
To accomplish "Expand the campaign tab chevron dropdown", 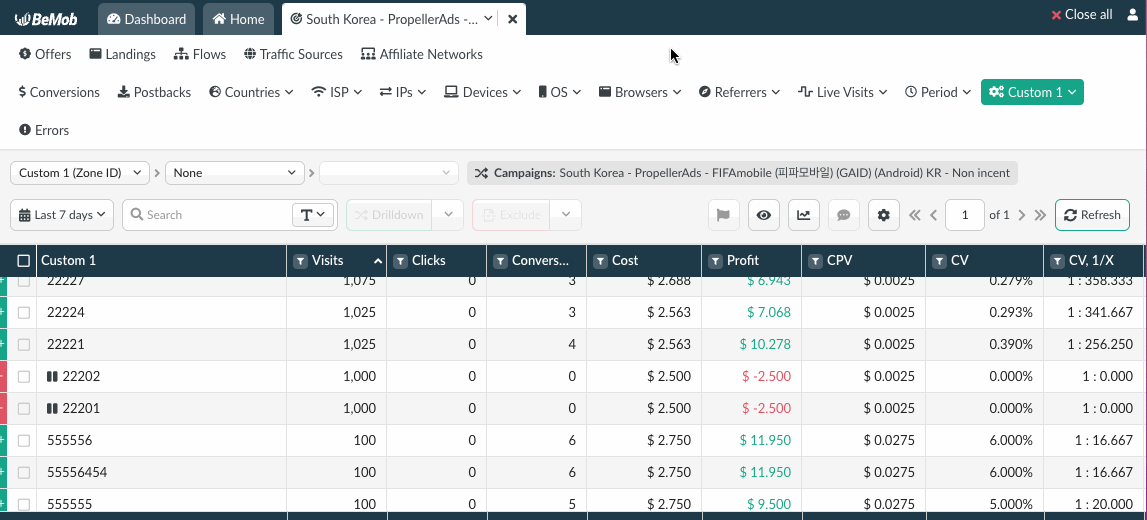I will click(489, 19).
